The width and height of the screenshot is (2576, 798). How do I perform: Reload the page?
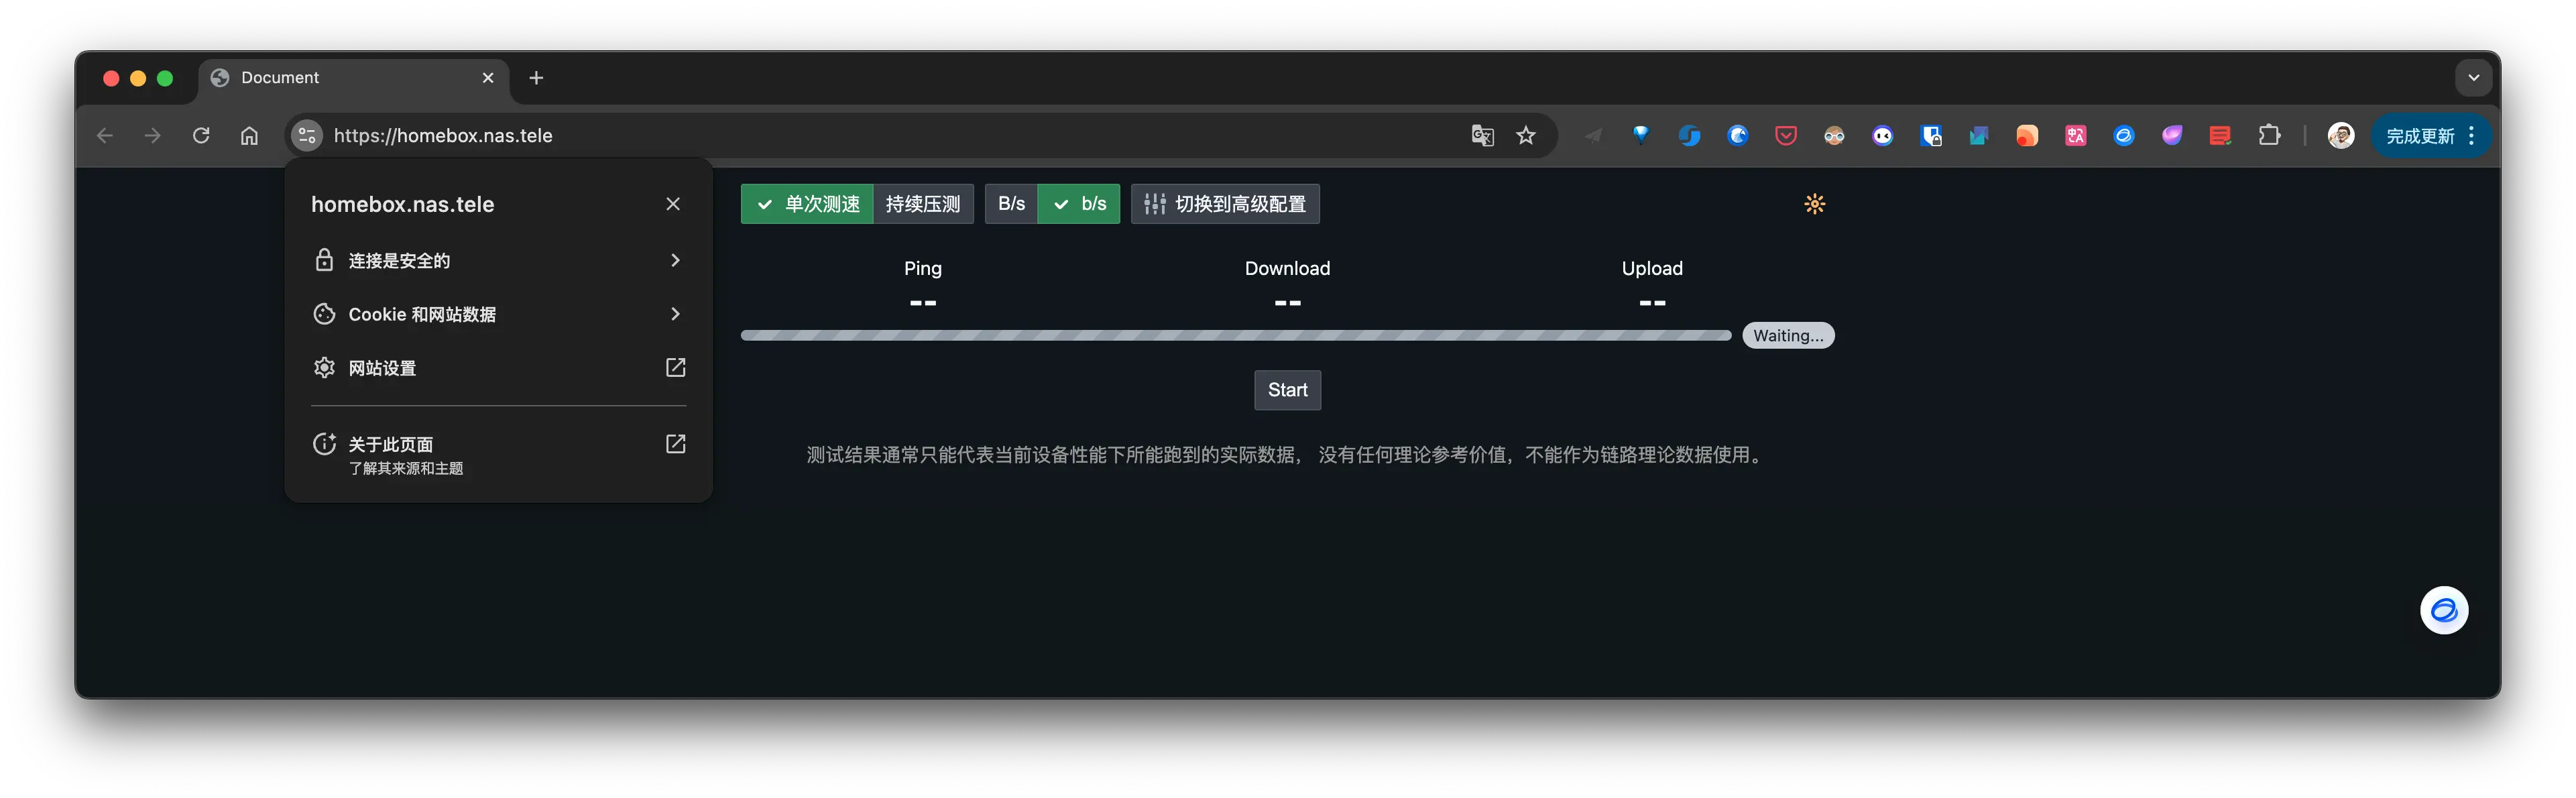201,135
